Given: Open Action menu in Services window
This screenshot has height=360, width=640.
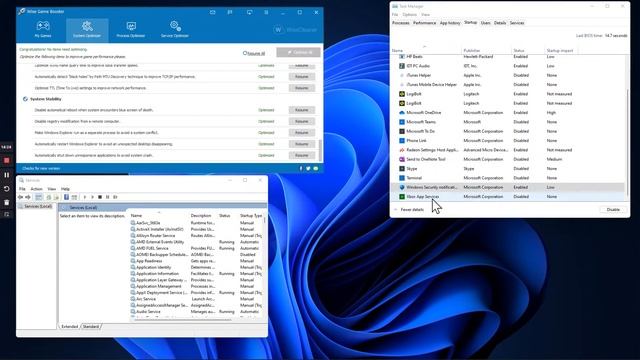Looking at the screenshot, I should [x=36, y=189].
